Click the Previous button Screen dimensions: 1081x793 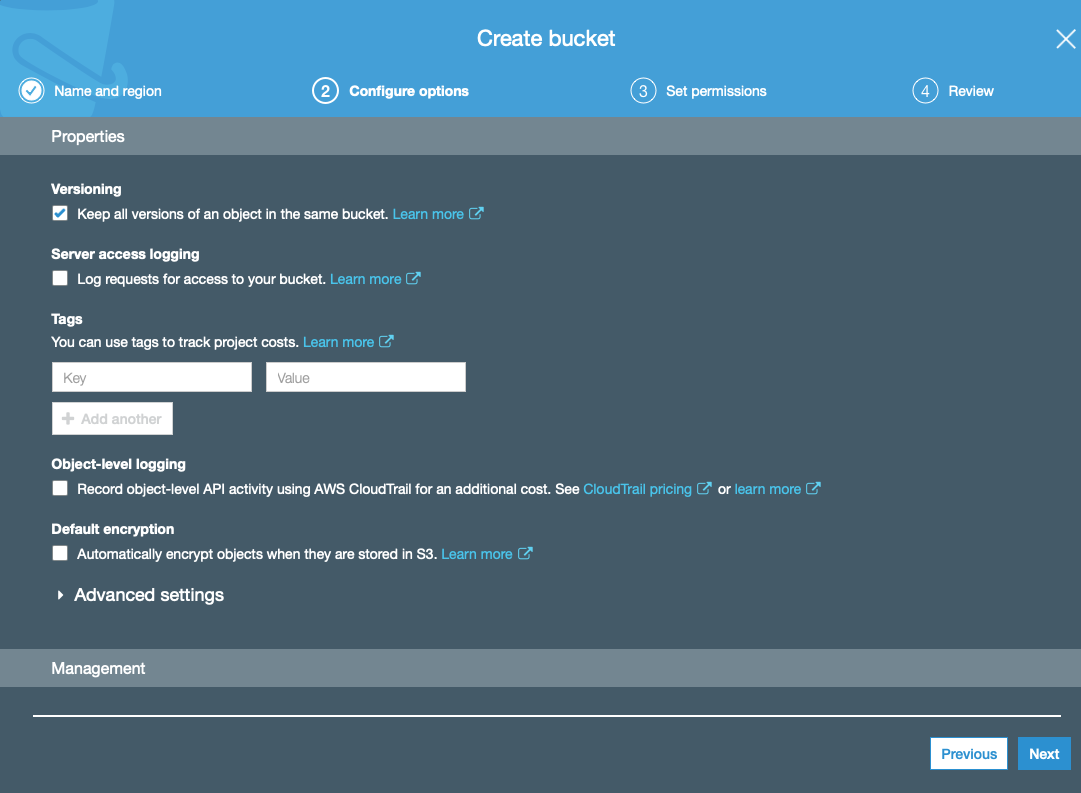(x=968, y=754)
